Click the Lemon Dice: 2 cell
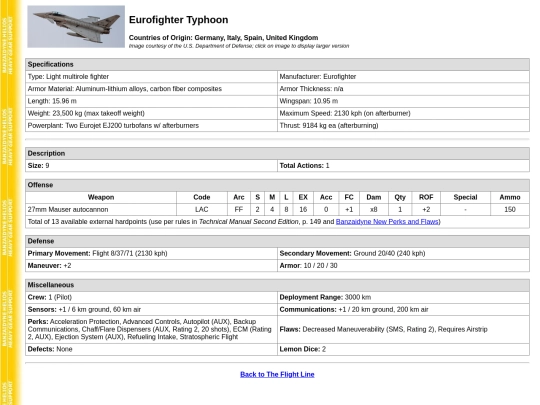The height and width of the screenshot is (405, 540). (403, 349)
